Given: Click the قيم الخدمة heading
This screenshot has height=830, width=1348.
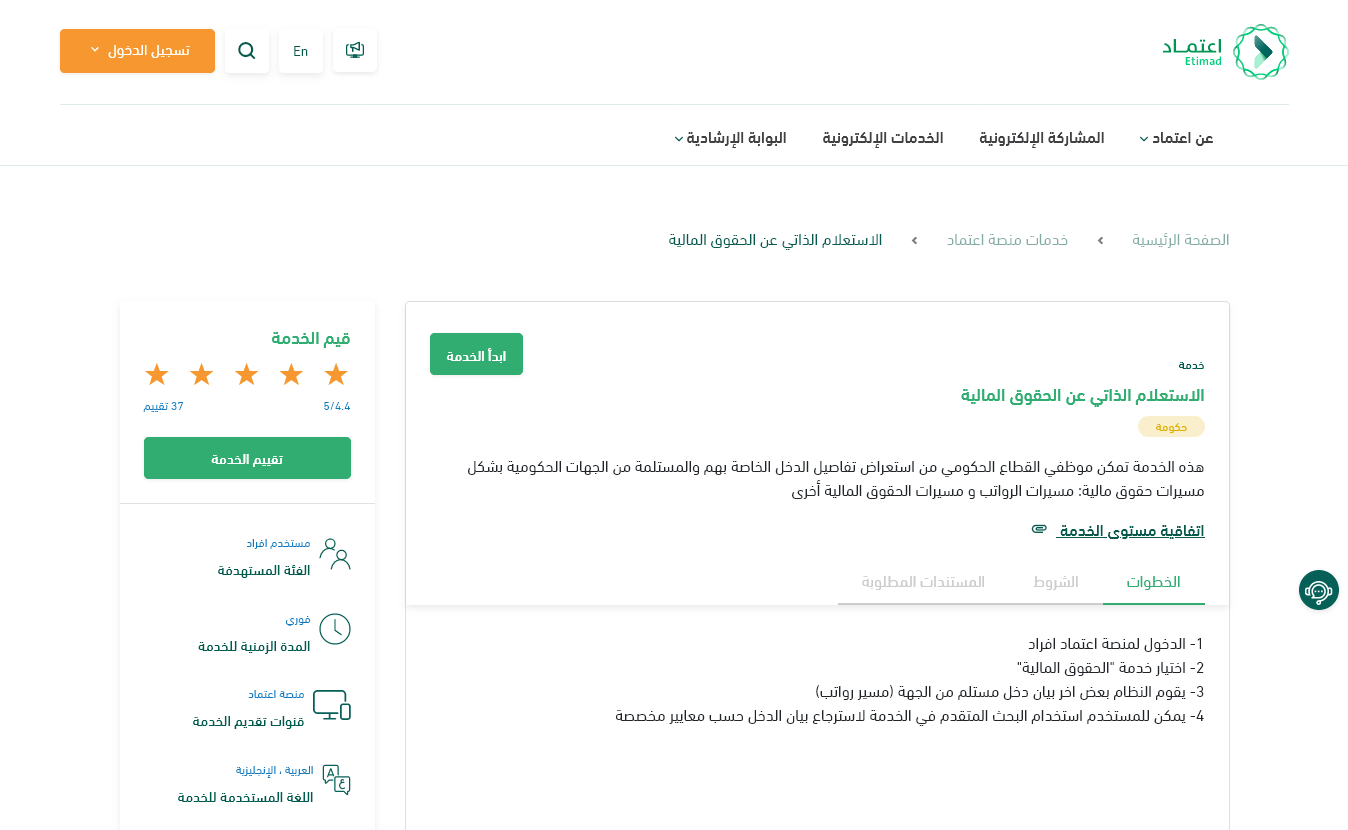Looking at the screenshot, I should pyautogui.click(x=311, y=339).
